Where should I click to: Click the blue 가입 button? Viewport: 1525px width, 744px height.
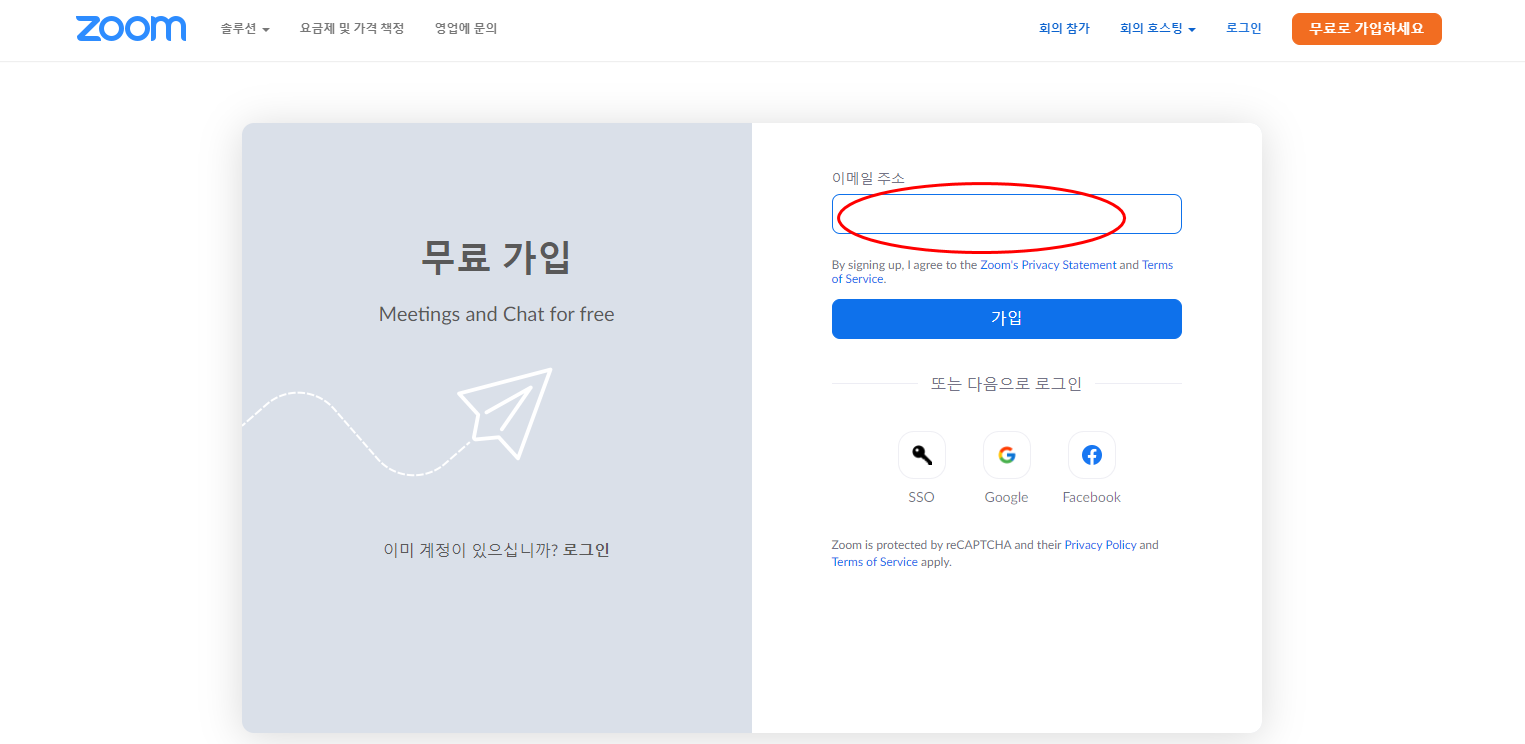[1006, 319]
